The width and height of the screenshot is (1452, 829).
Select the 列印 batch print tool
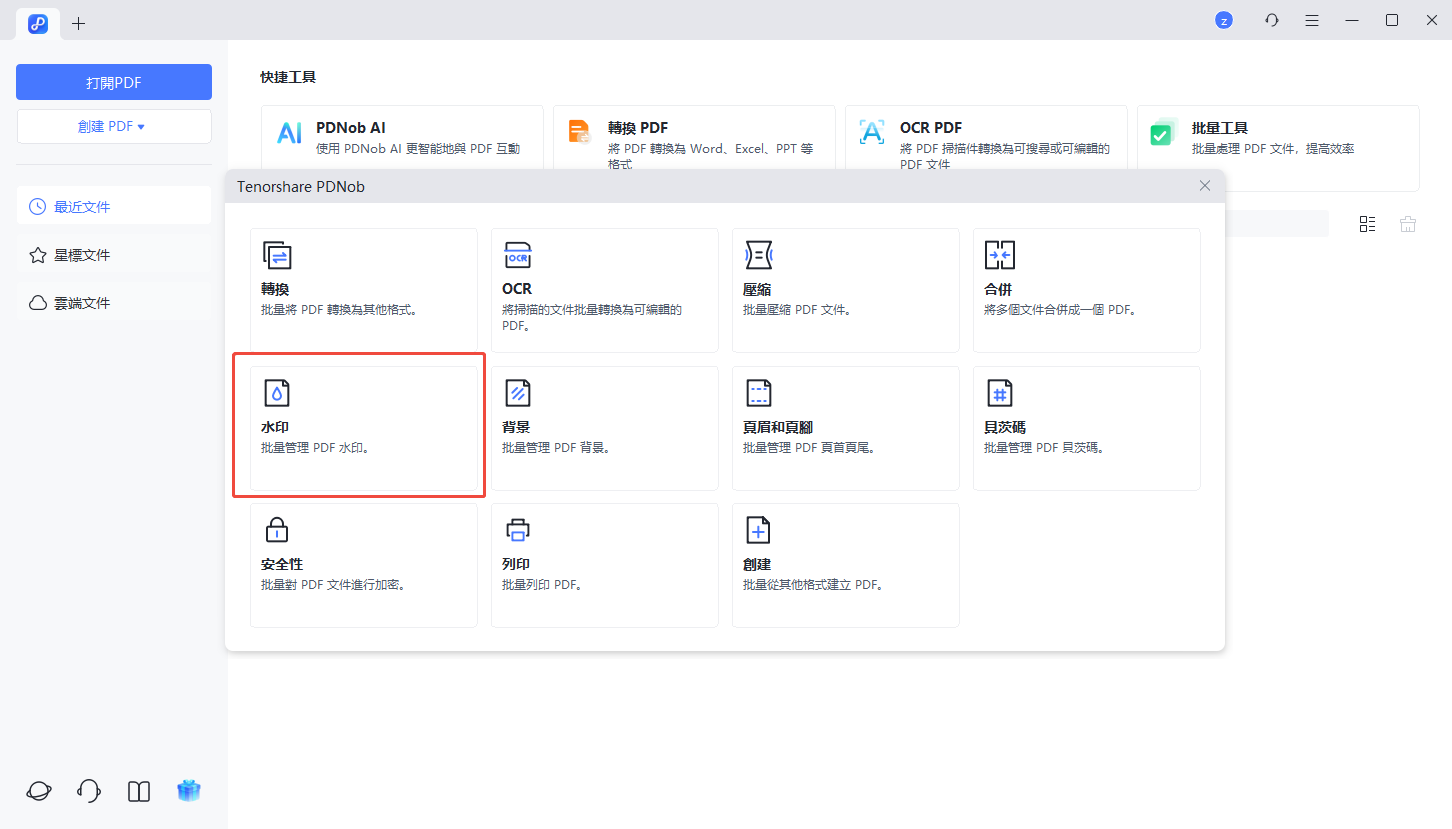click(604, 565)
